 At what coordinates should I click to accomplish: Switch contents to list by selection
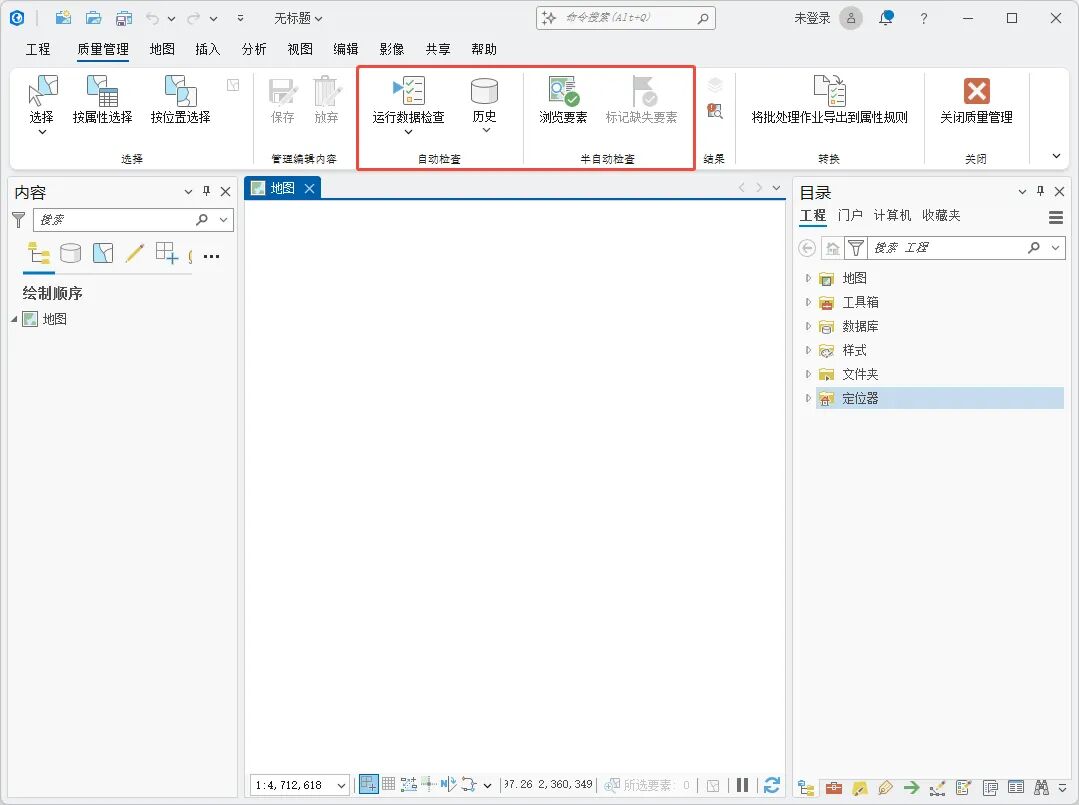(103, 253)
